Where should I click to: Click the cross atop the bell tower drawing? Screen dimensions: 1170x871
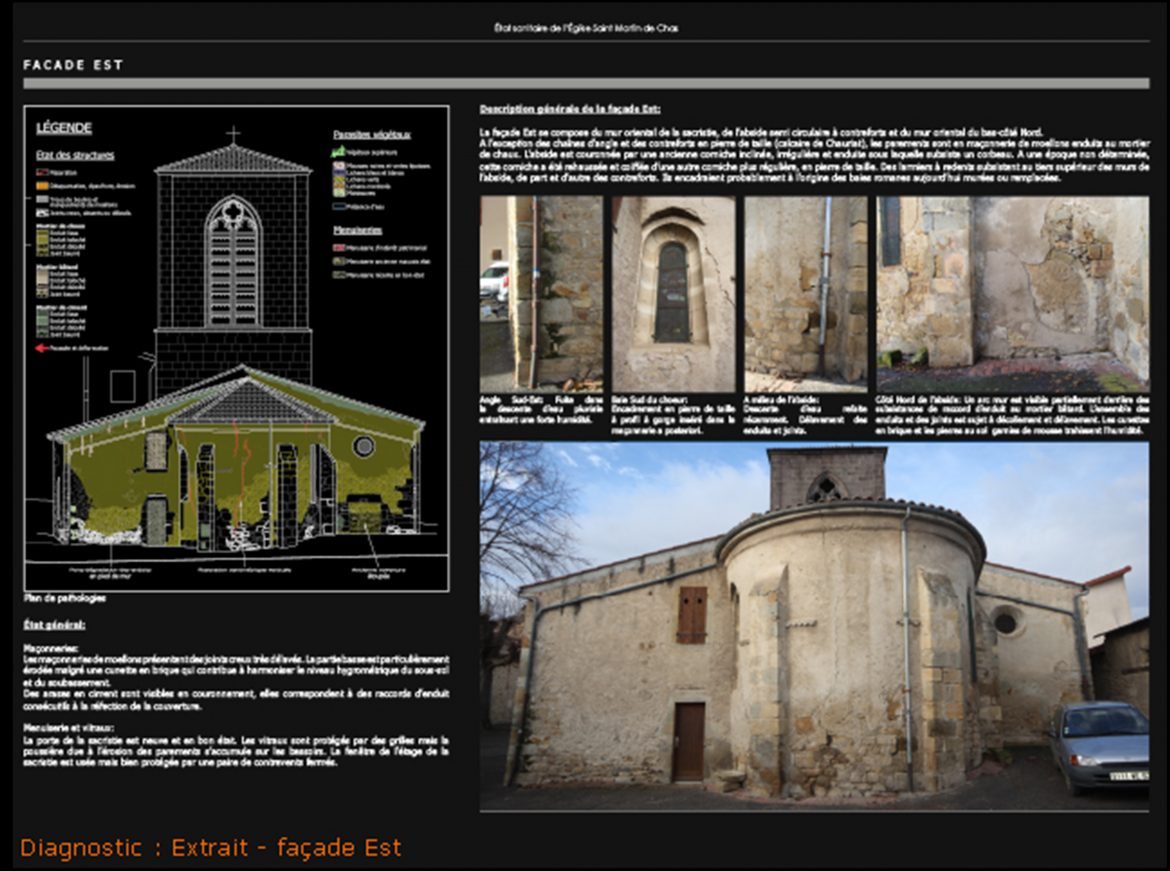tap(233, 134)
